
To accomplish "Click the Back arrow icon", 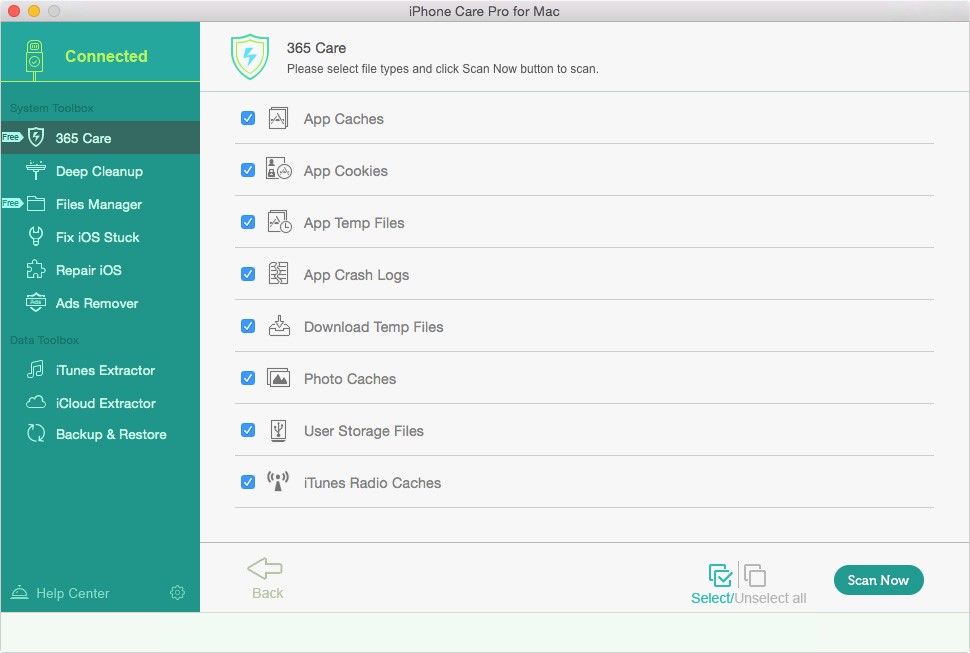I will (x=265, y=568).
